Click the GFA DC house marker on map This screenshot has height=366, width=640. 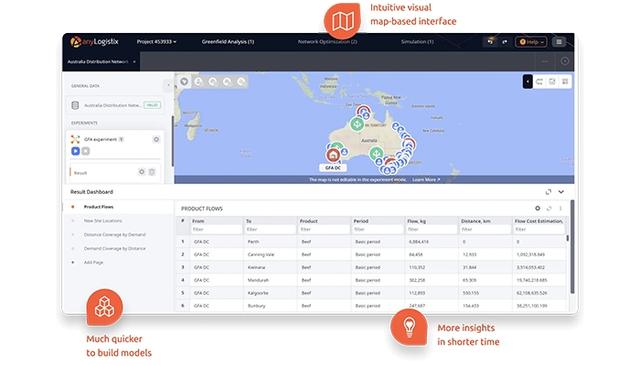[333, 155]
